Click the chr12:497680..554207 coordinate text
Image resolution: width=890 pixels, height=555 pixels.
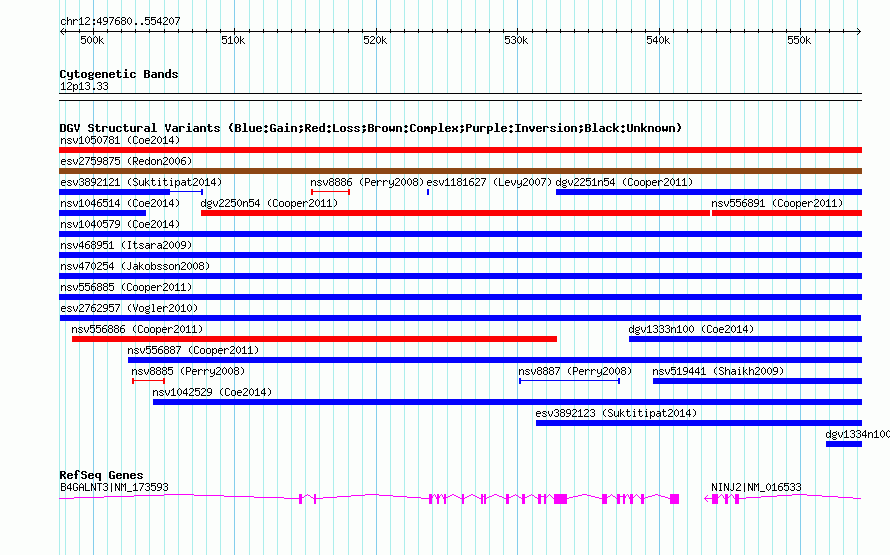pos(120,21)
